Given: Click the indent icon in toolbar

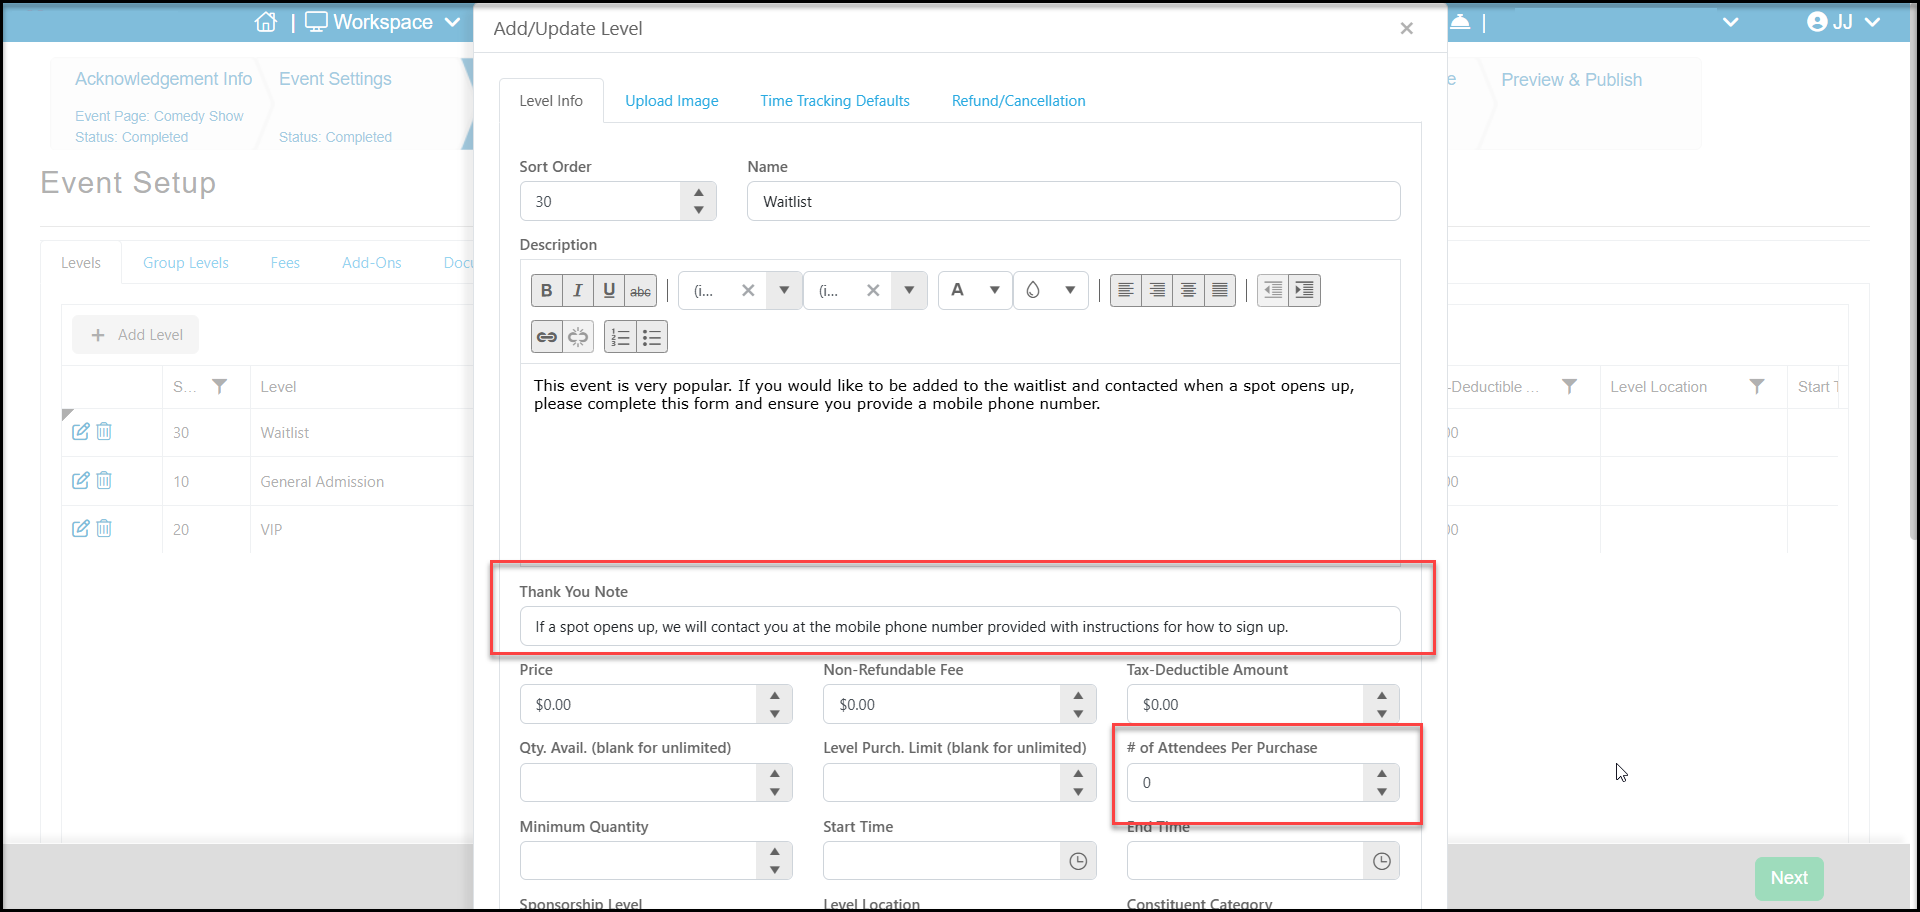Looking at the screenshot, I should pos(1304,290).
